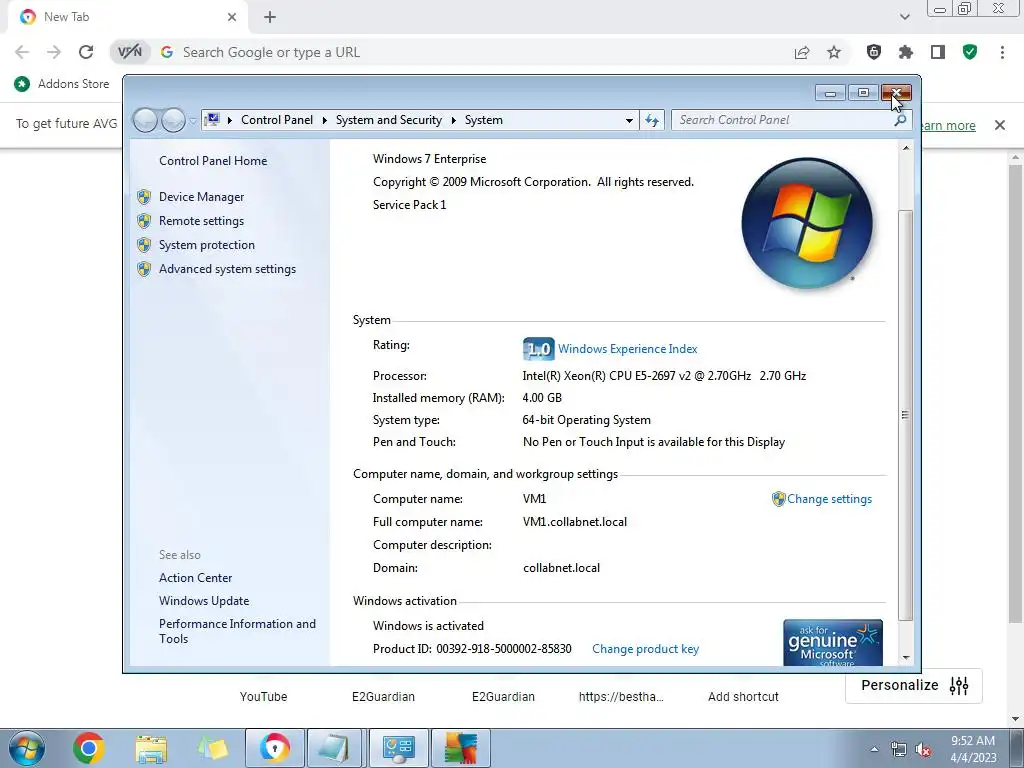The image size is (1024, 768).
Task: Click Chrome reload button
Action: tap(86, 52)
